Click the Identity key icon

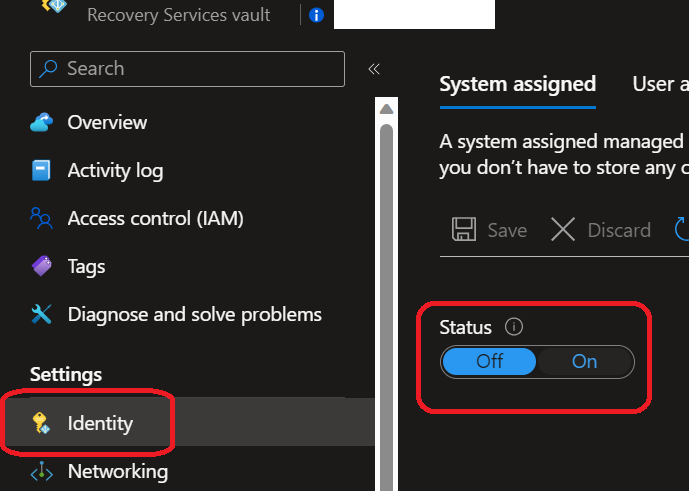tap(41, 423)
